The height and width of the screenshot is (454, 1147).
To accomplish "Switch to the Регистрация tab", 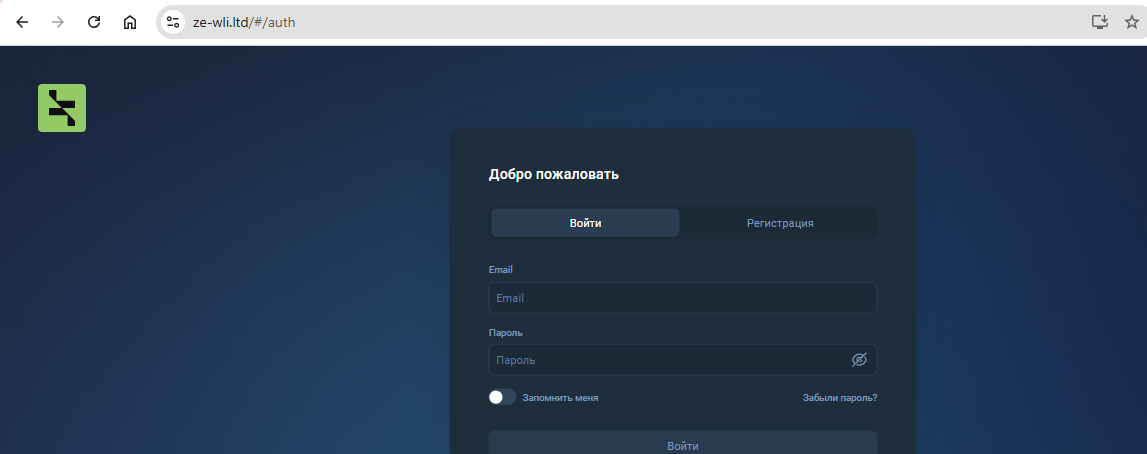I will pos(780,223).
